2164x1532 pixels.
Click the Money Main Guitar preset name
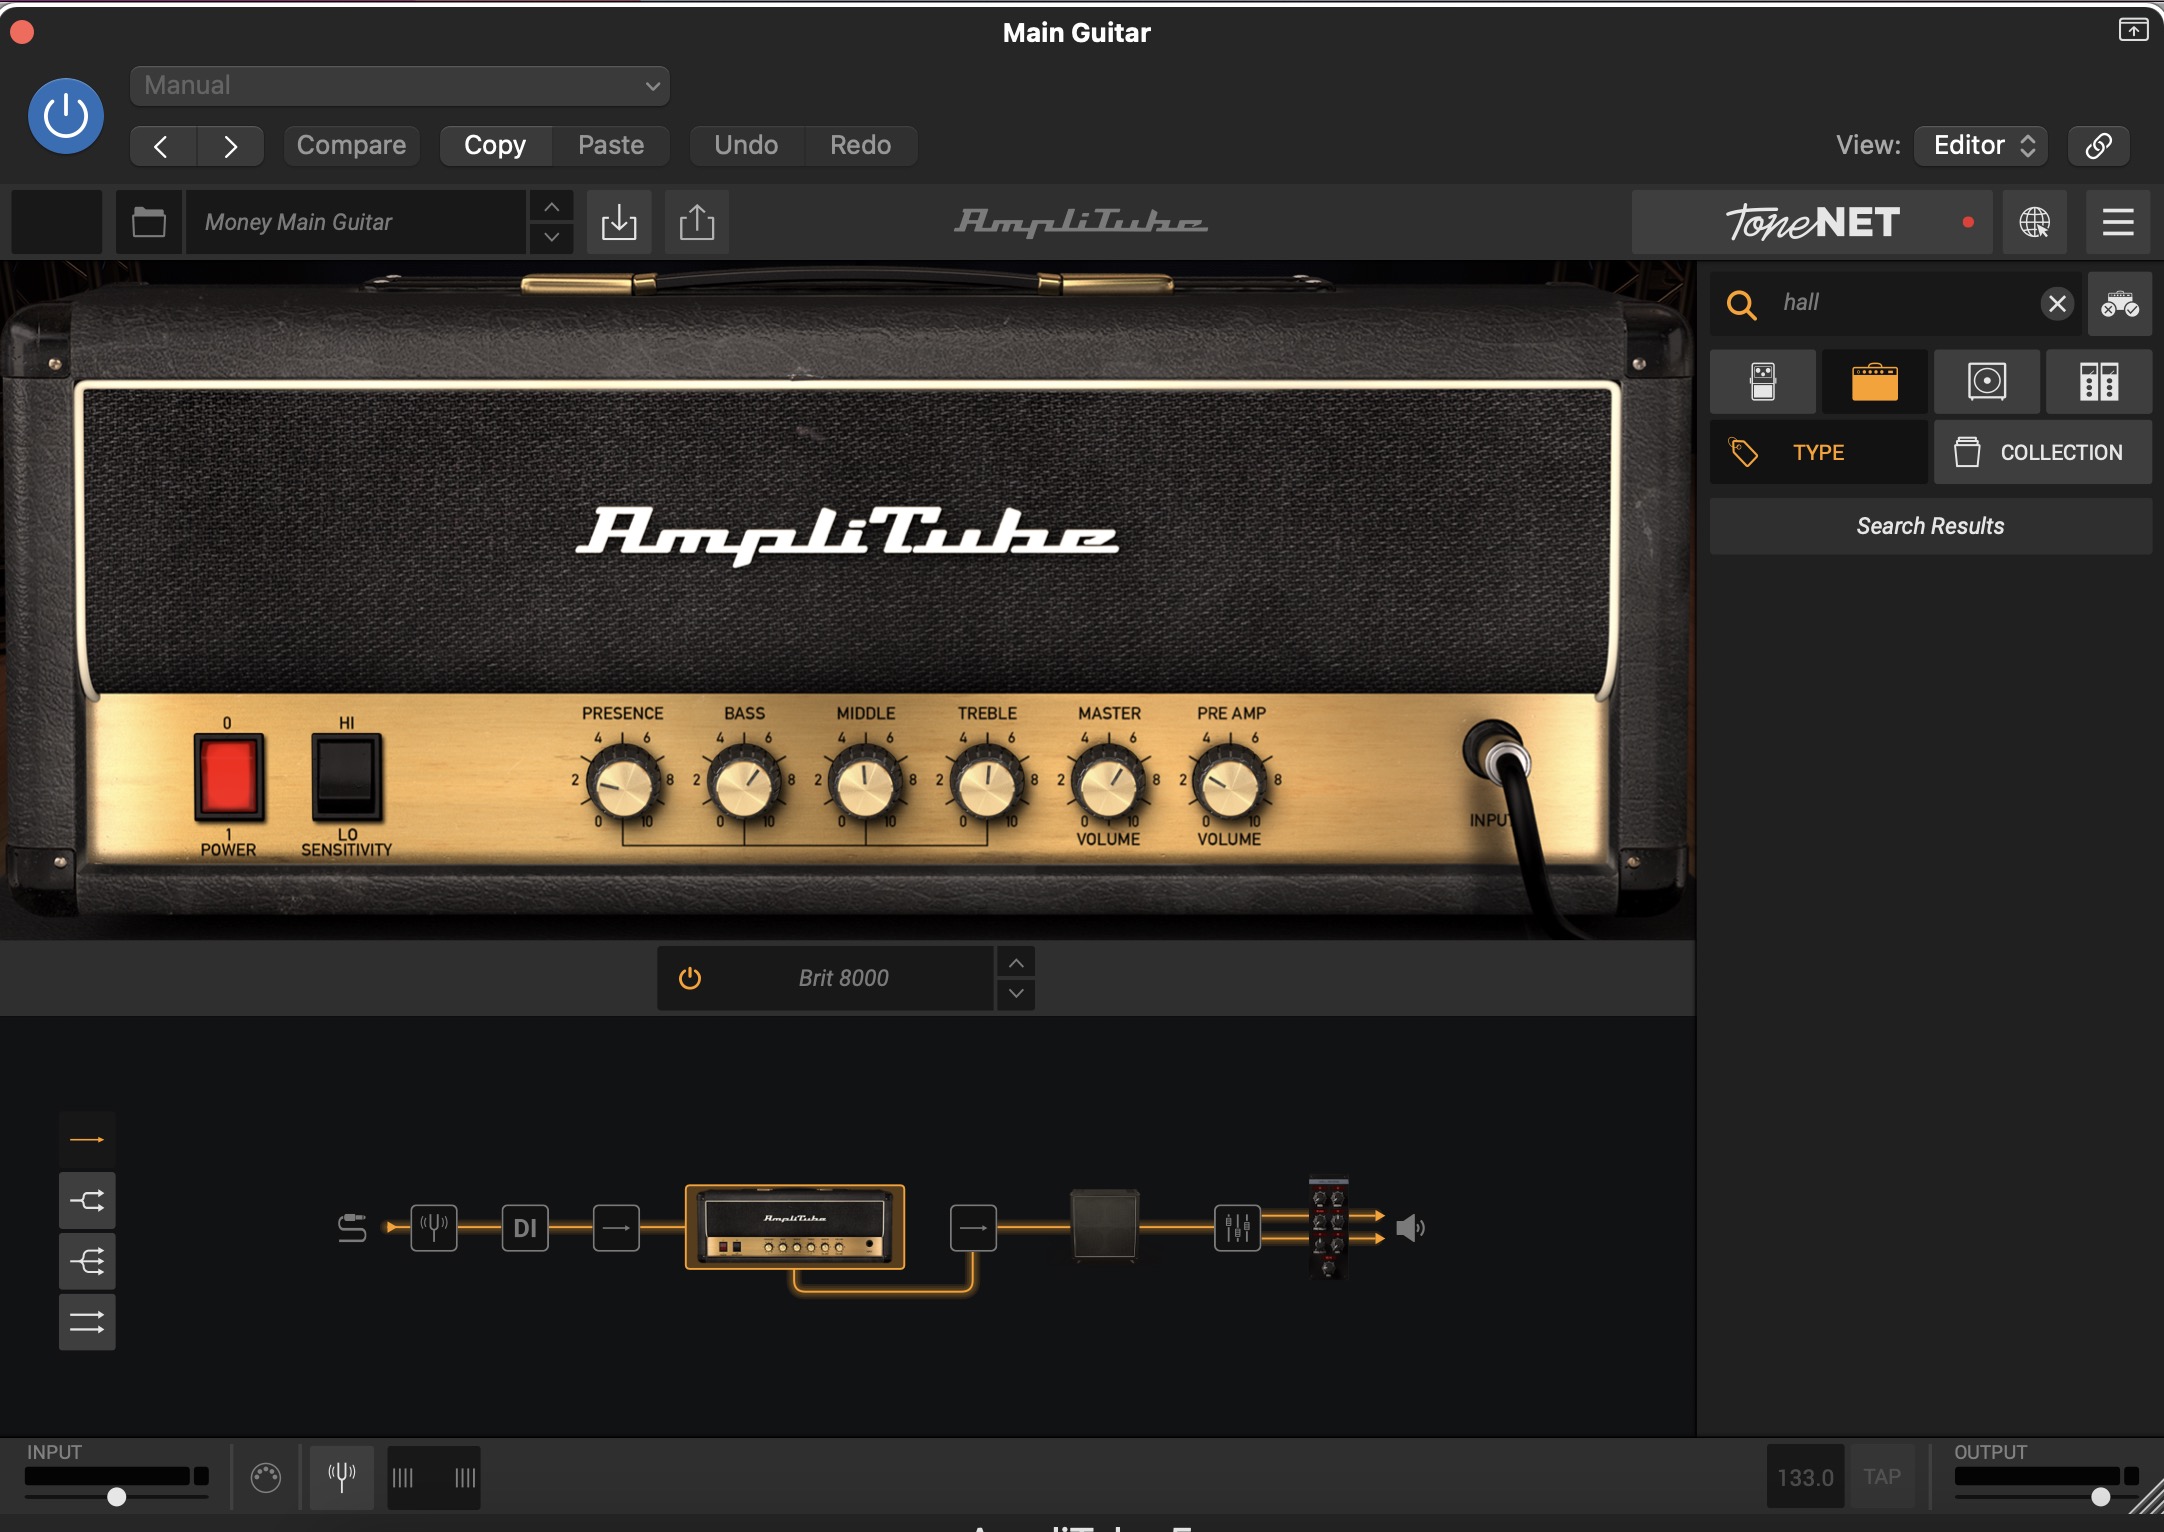click(355, 222)
